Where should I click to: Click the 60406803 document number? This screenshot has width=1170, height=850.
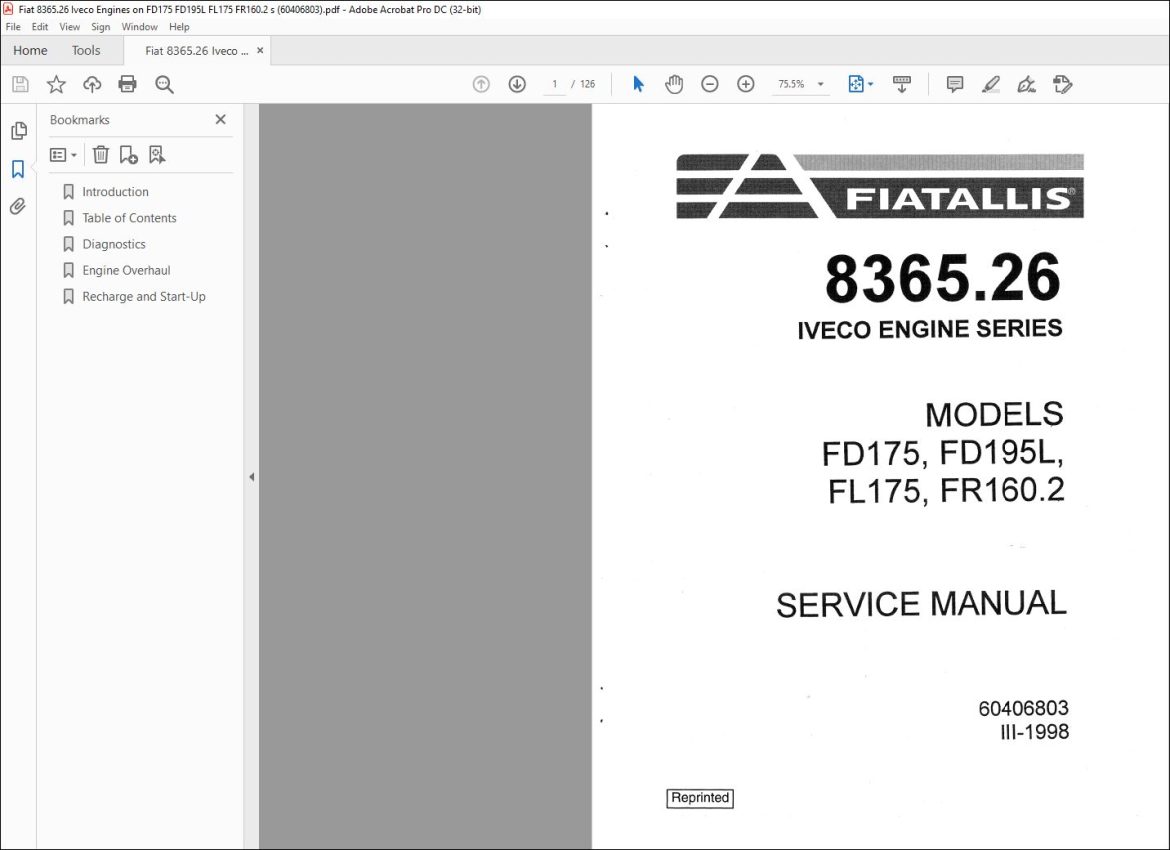point(1024,707)
